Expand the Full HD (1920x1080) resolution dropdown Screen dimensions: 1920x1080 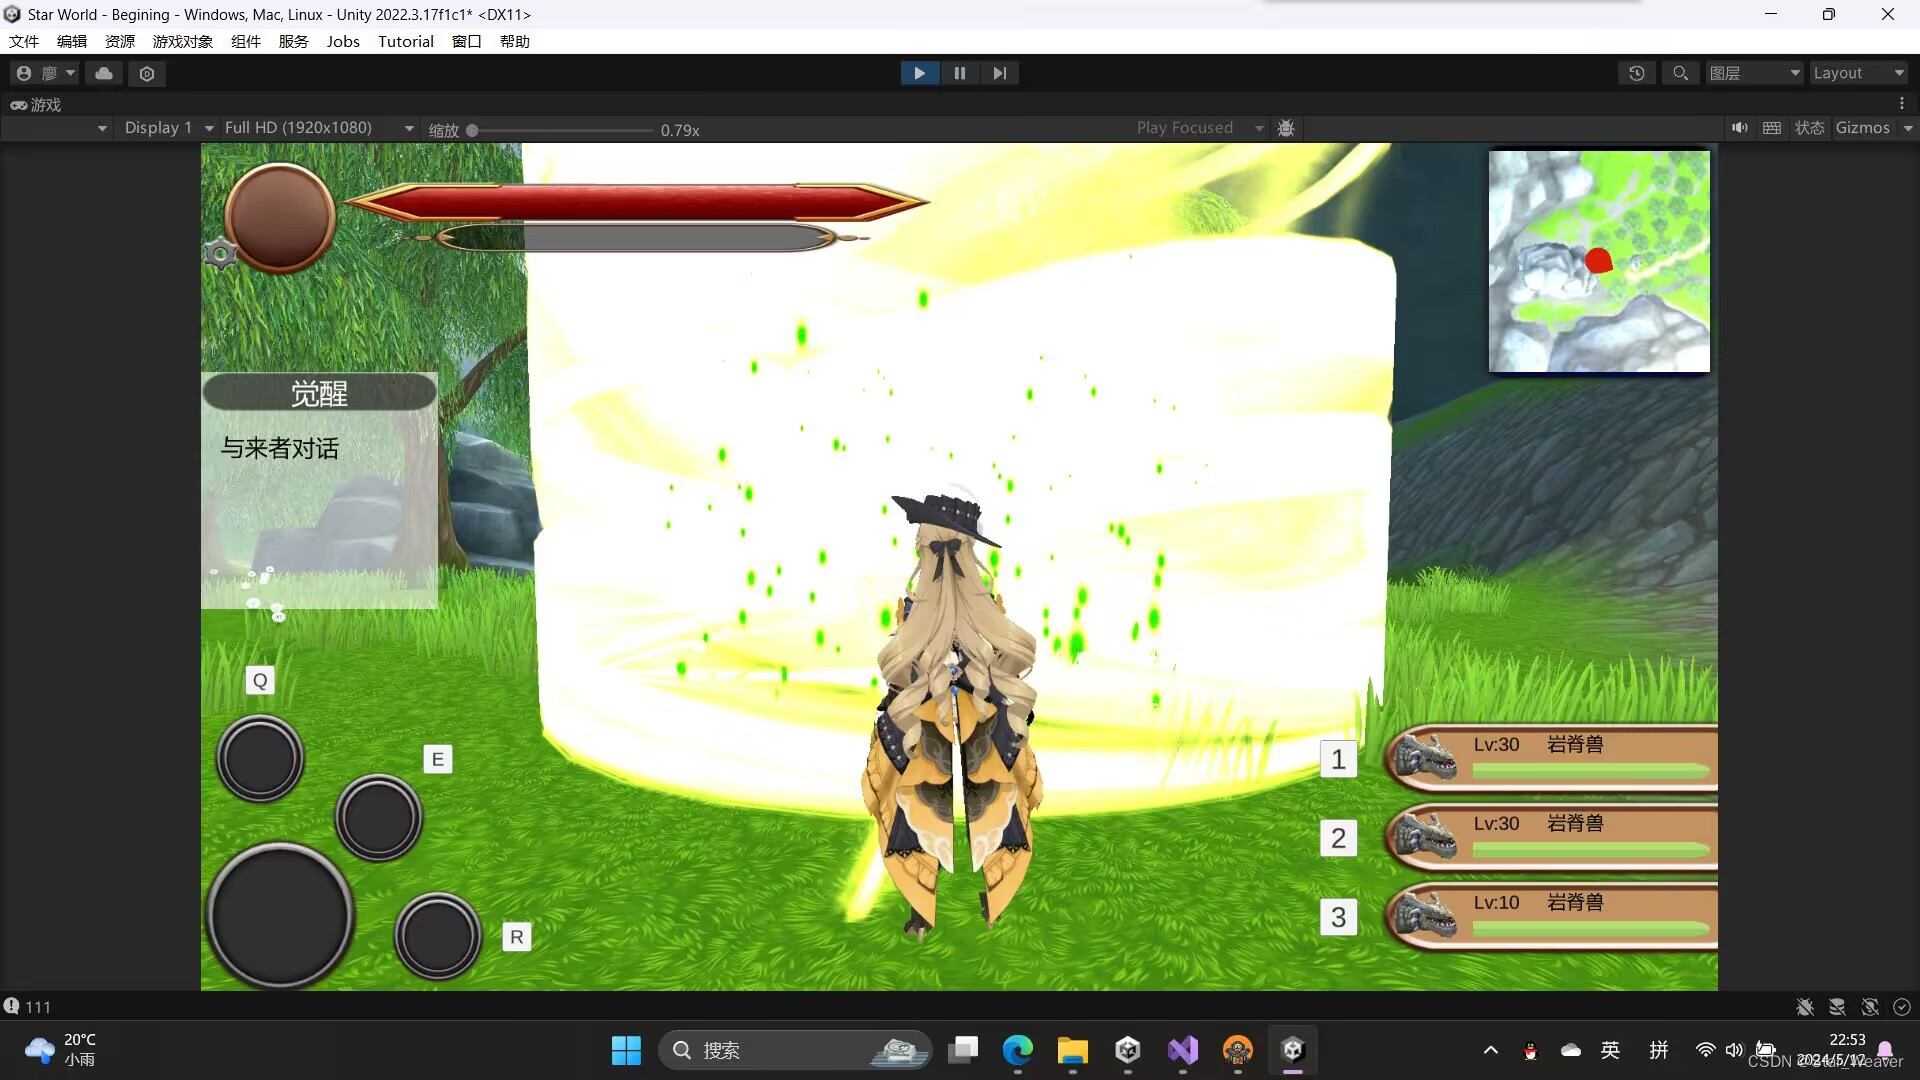click(x=318, y=128)
